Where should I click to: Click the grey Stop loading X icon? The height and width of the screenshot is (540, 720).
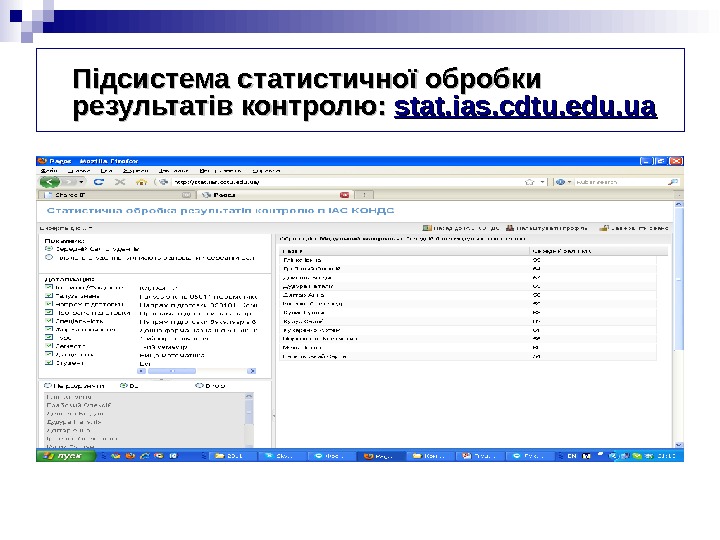pyautogui.click(x=120, y=182)
